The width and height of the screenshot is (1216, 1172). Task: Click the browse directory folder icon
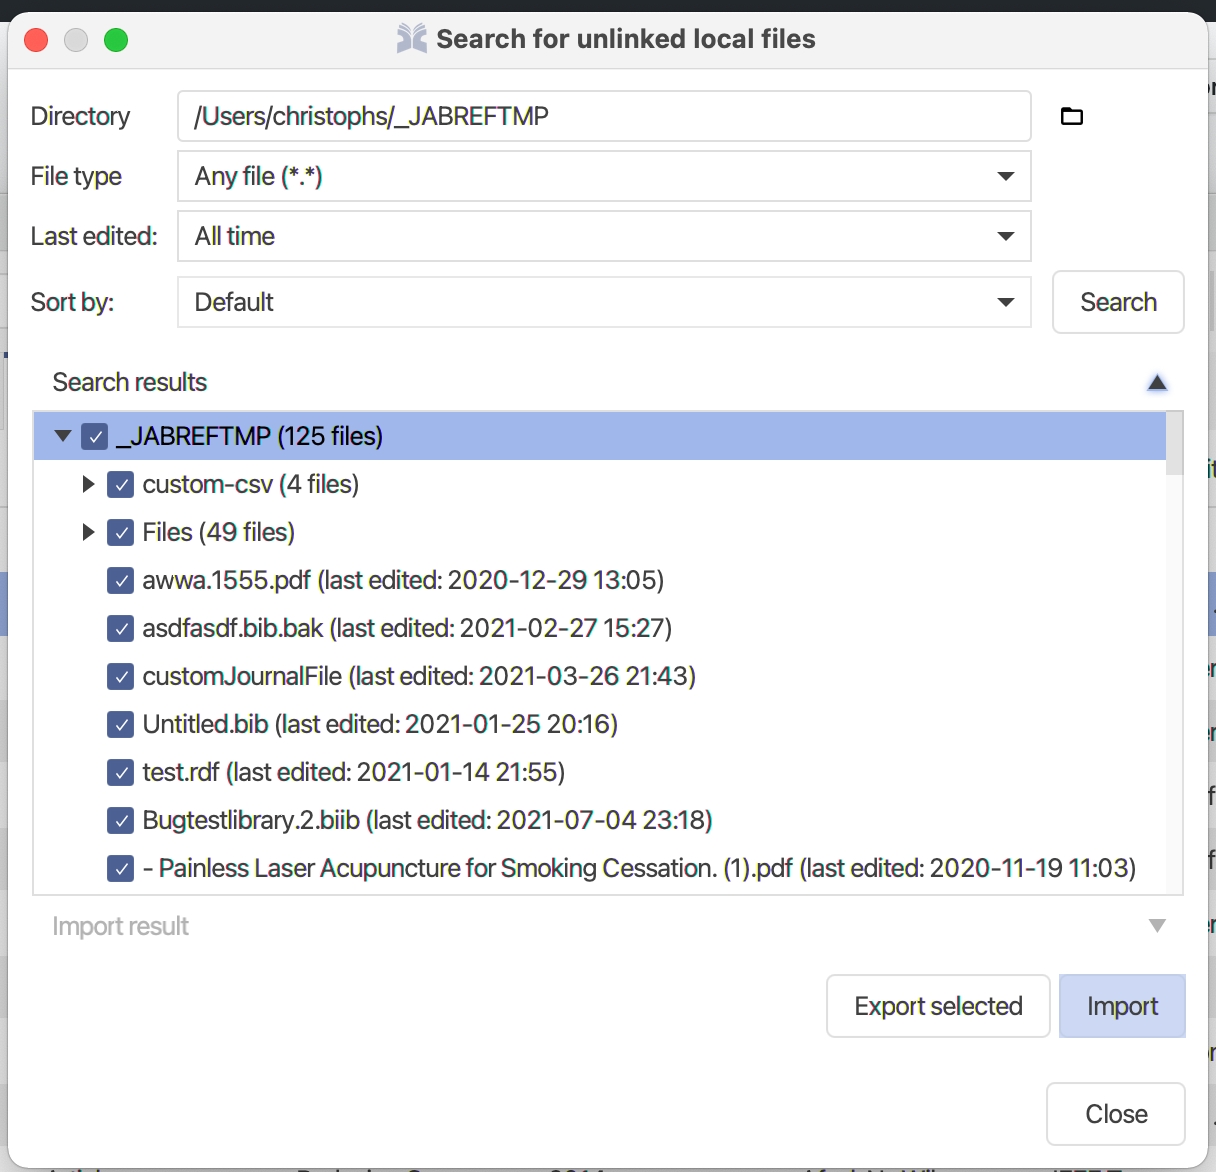coord(1071,116)
